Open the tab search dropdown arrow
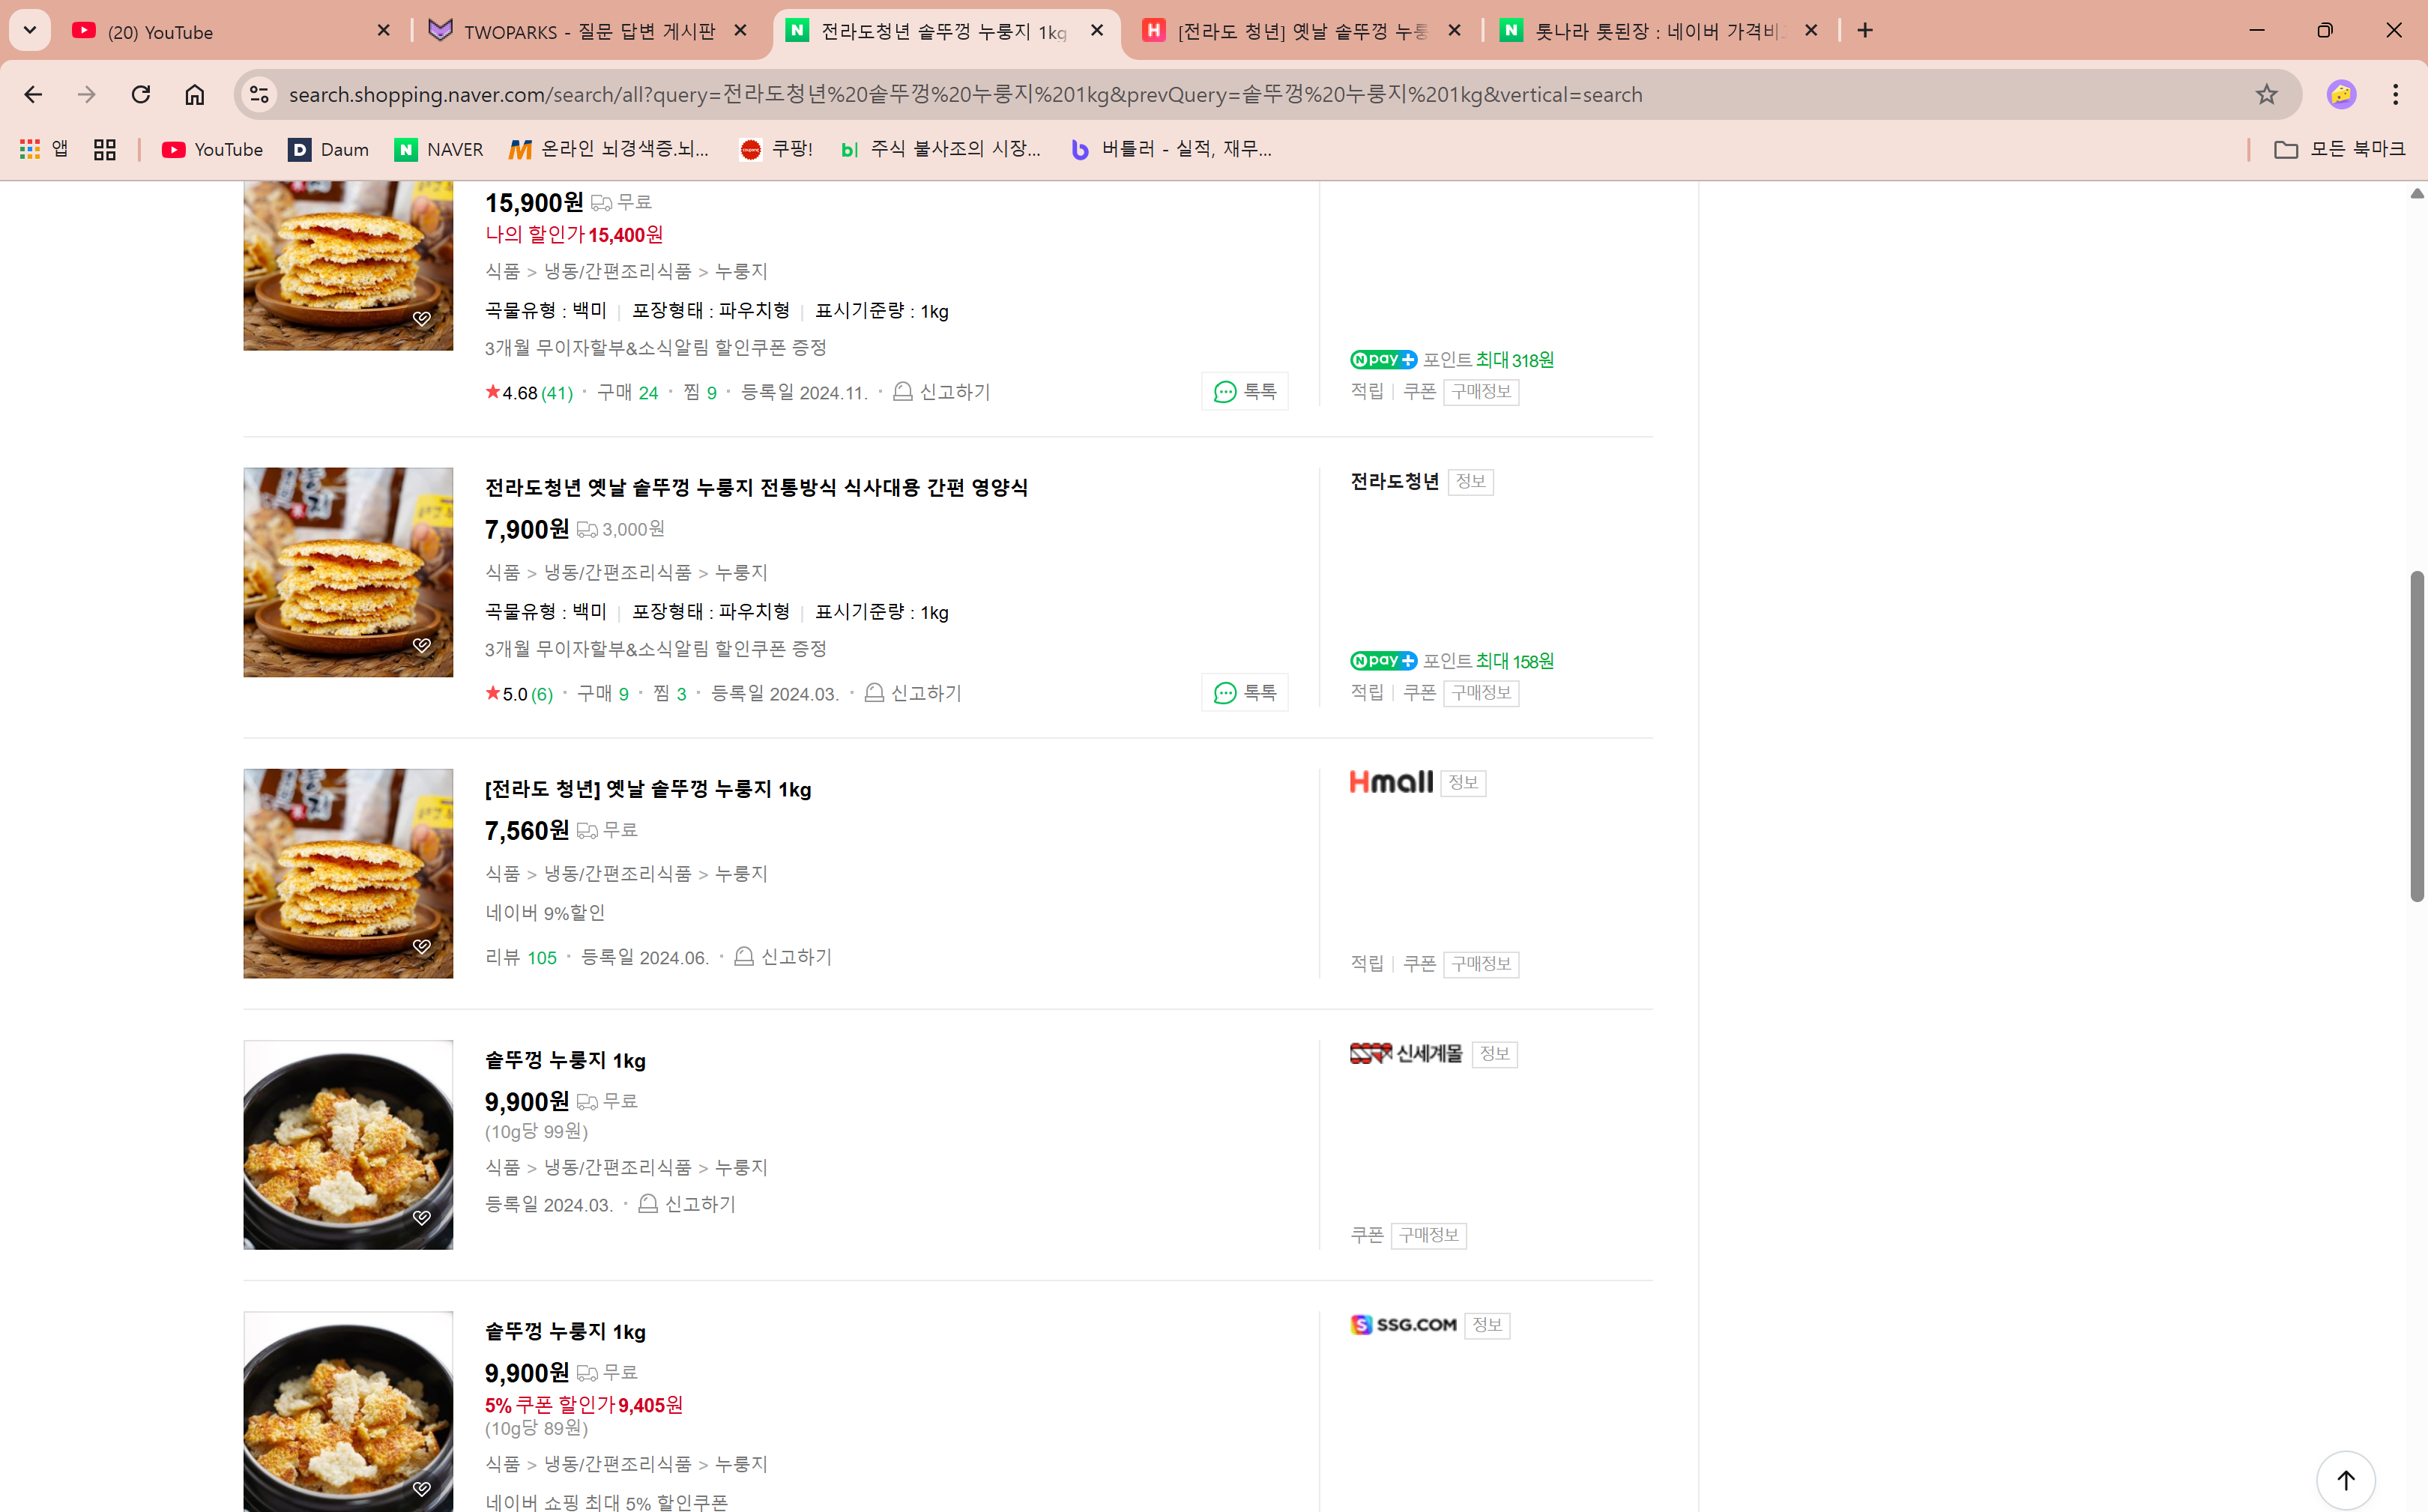 (x=30, y=30)
